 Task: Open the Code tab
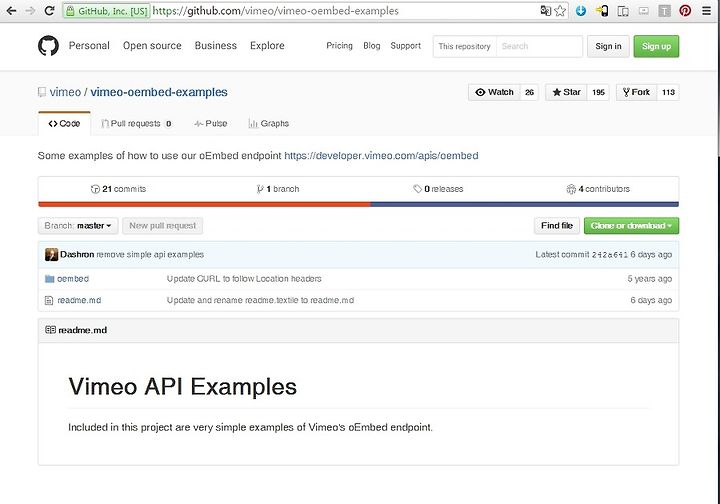click(x=64, y=123)
